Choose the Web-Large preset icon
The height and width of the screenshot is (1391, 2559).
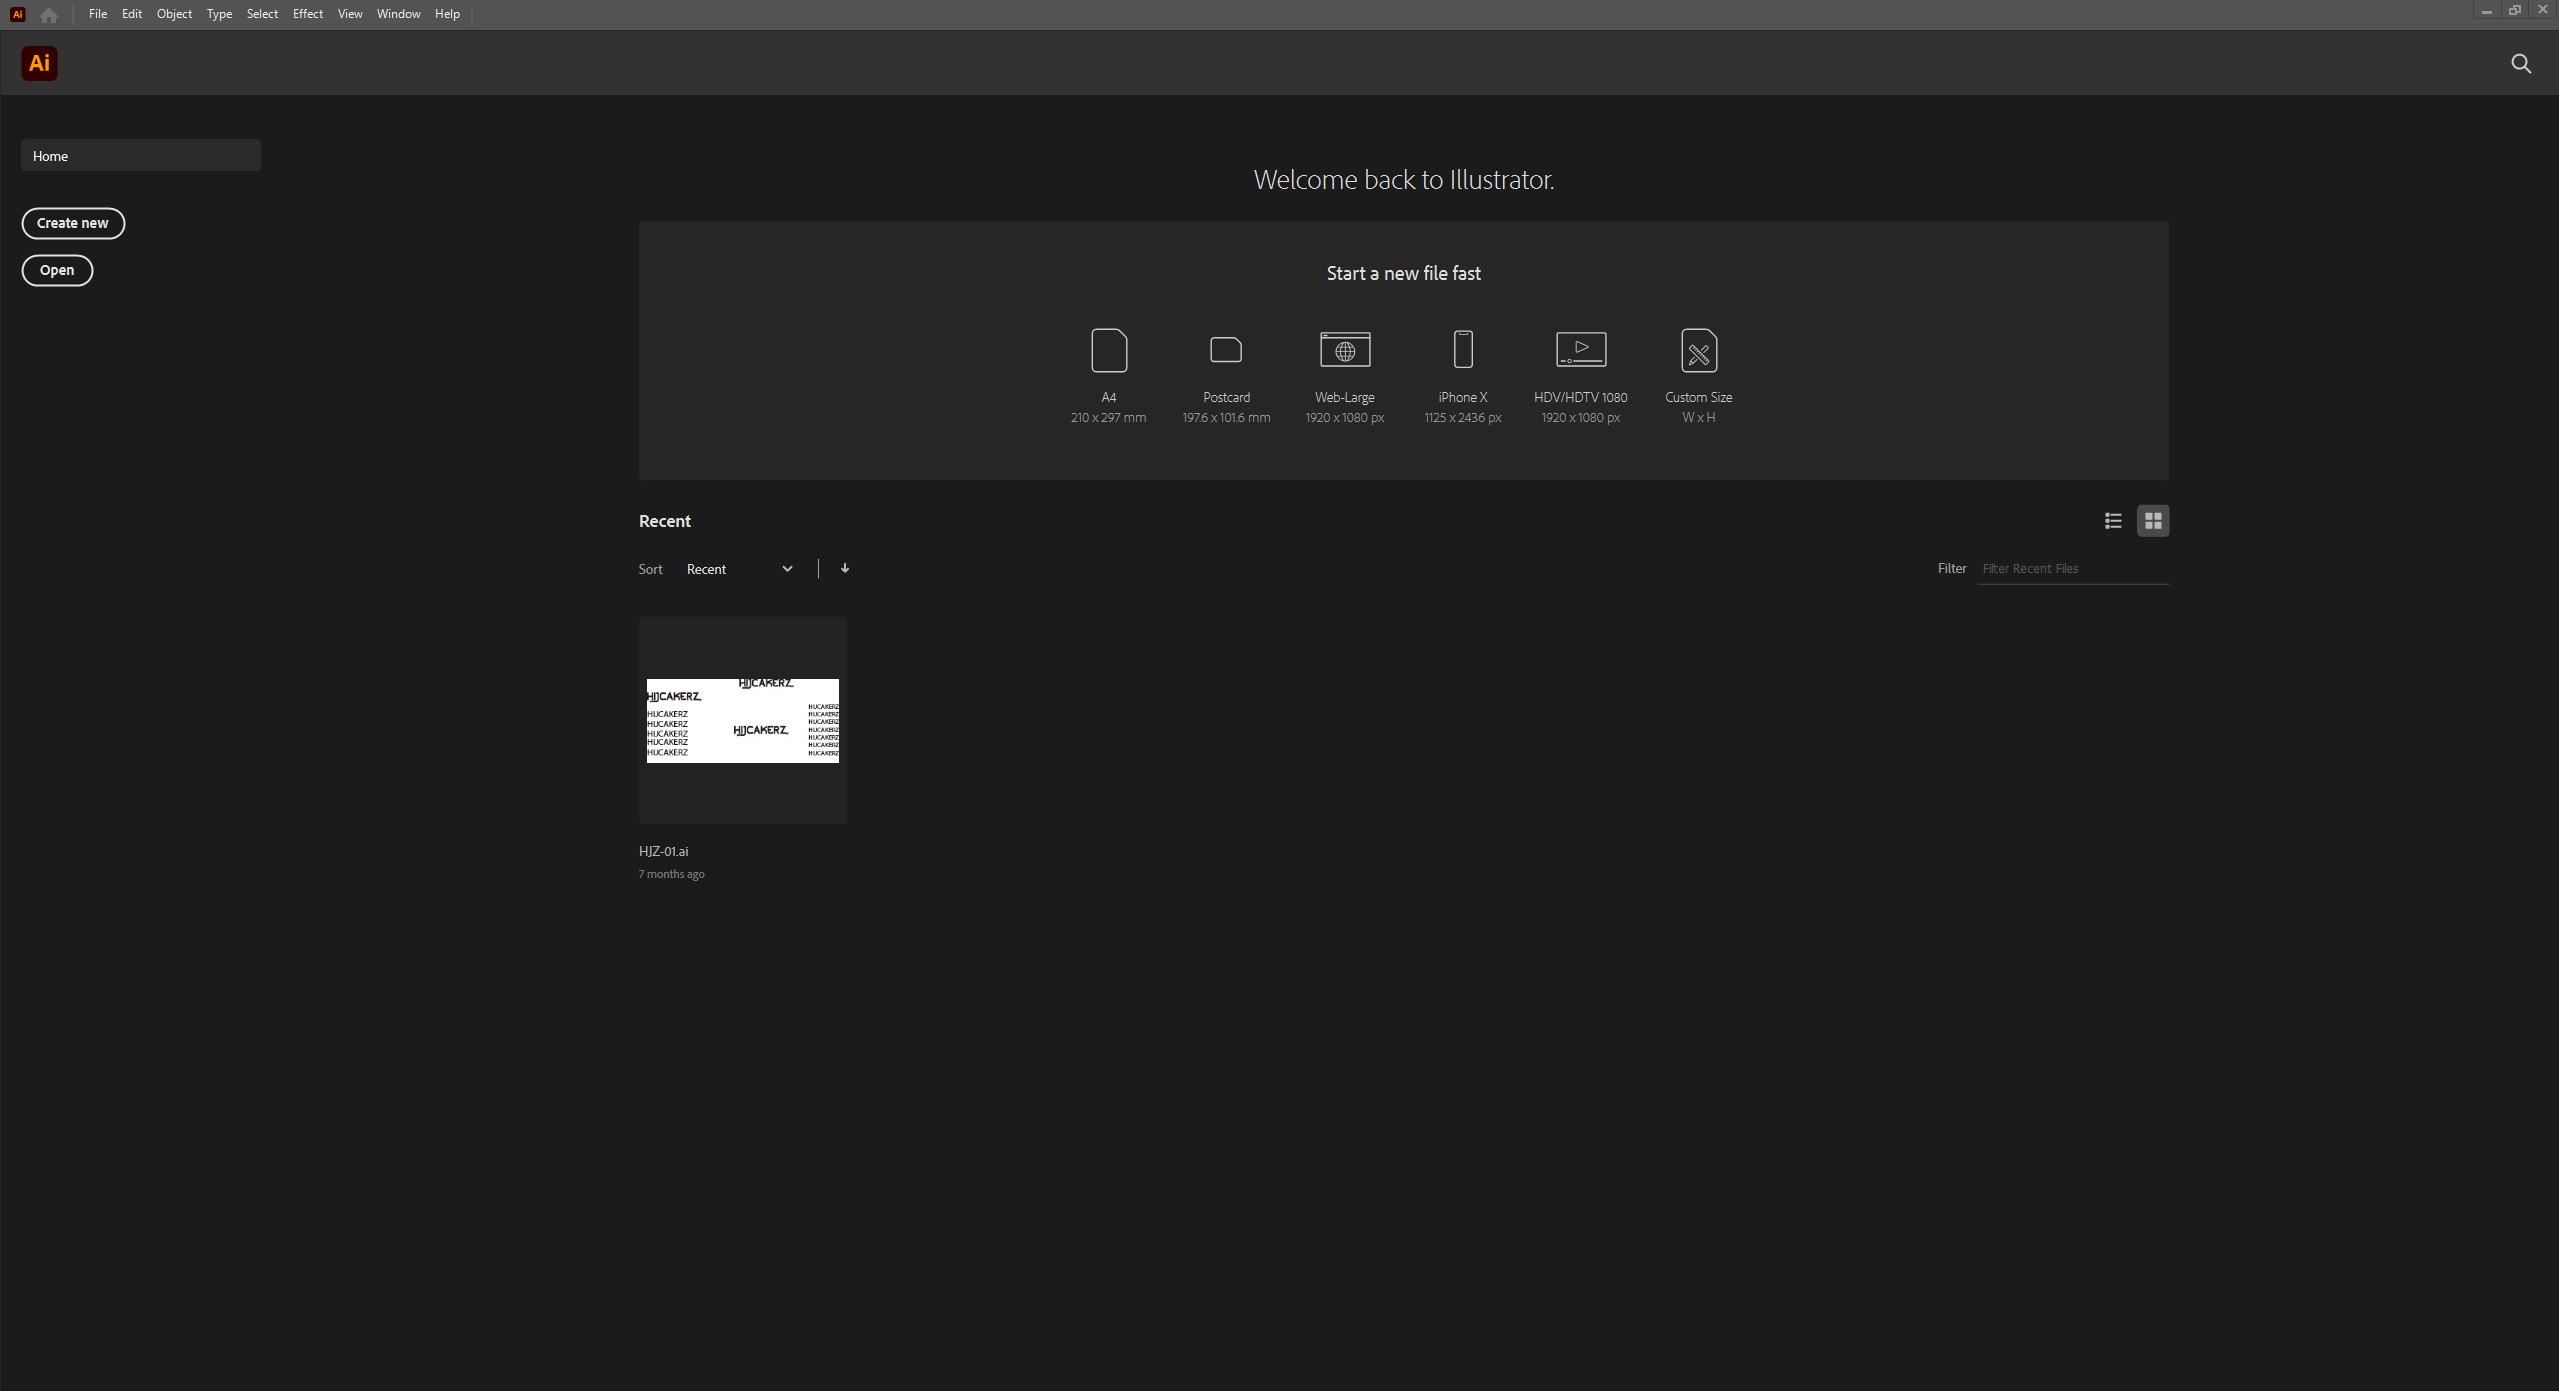click(x=1345, y=350)
